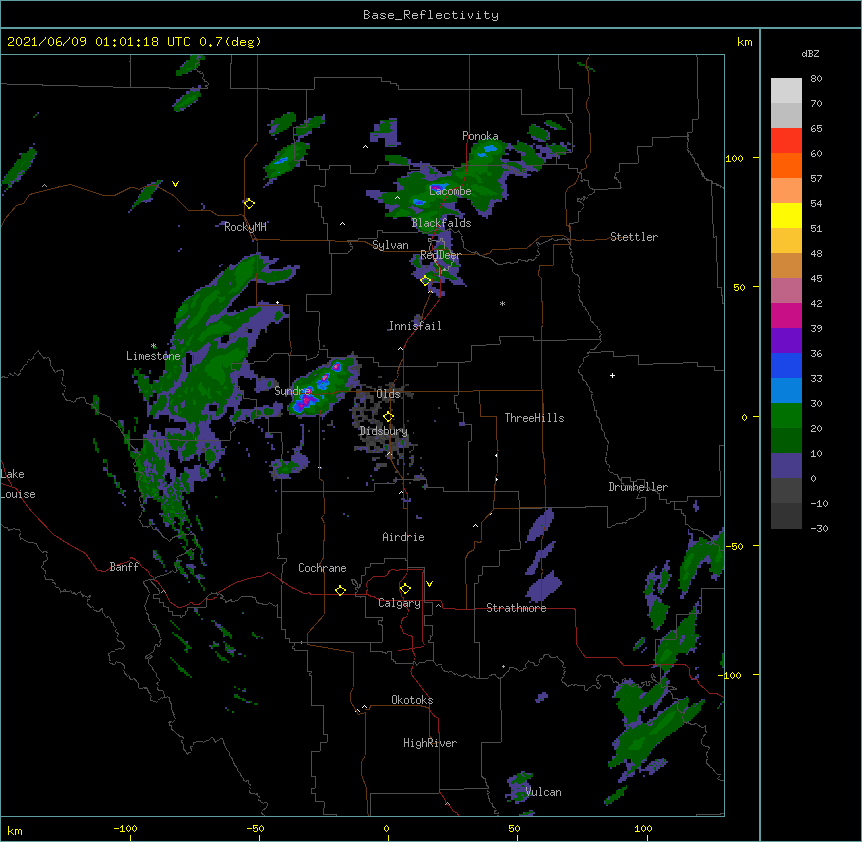Click the Blackfalds city label
The height and width of the screenshot is (842, 862).
(441, 223)
